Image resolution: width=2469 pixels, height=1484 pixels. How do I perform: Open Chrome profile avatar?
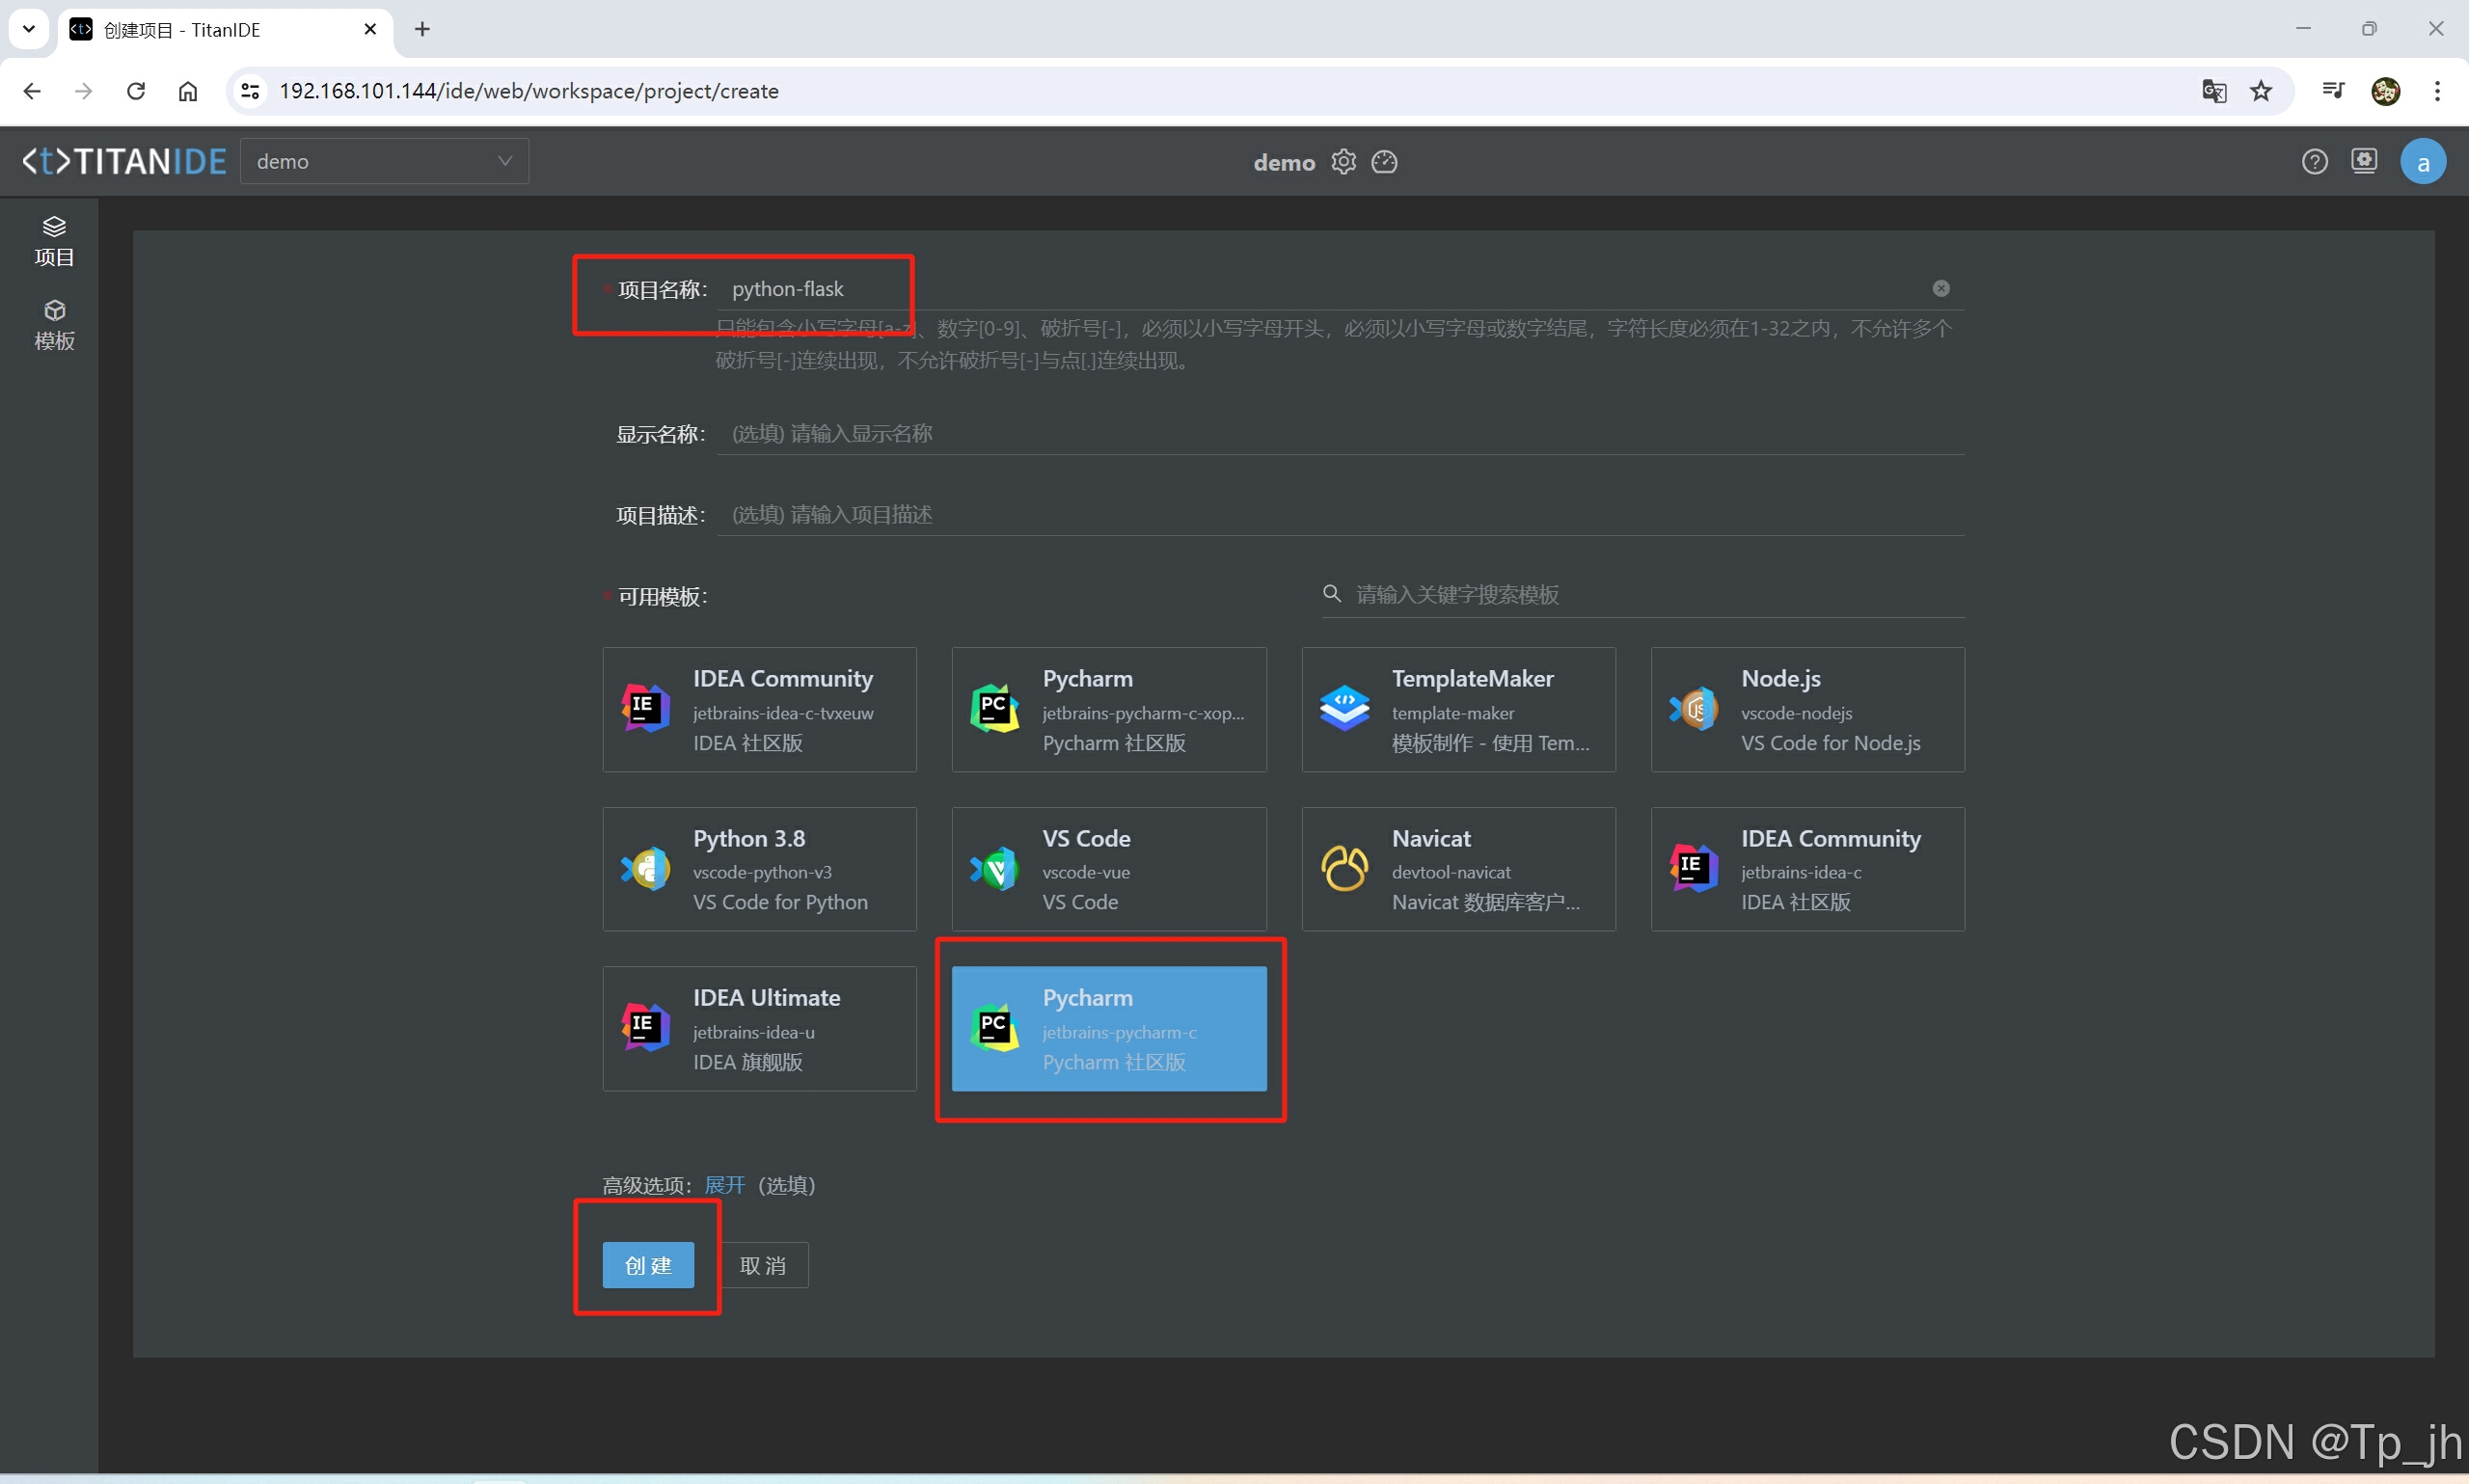tap(2385, 91)
